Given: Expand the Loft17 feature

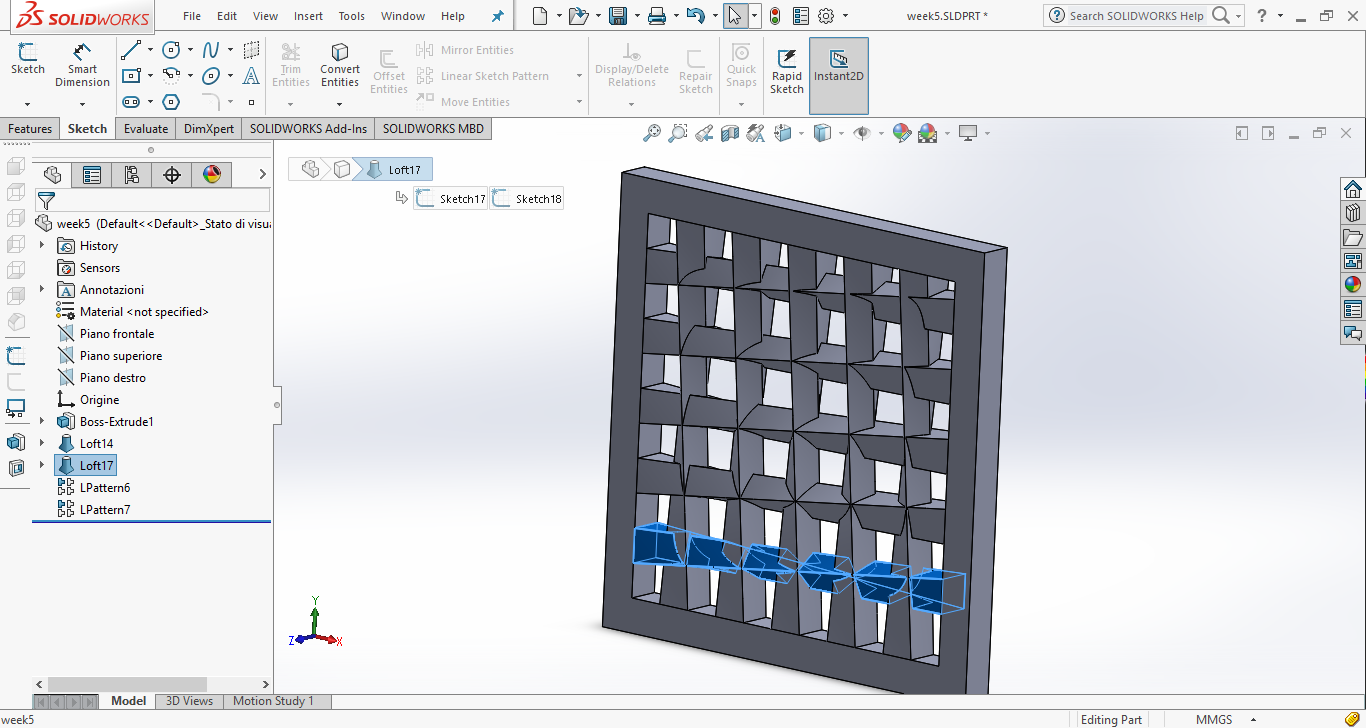Looking at the screenshot, I should click(42, 465).
